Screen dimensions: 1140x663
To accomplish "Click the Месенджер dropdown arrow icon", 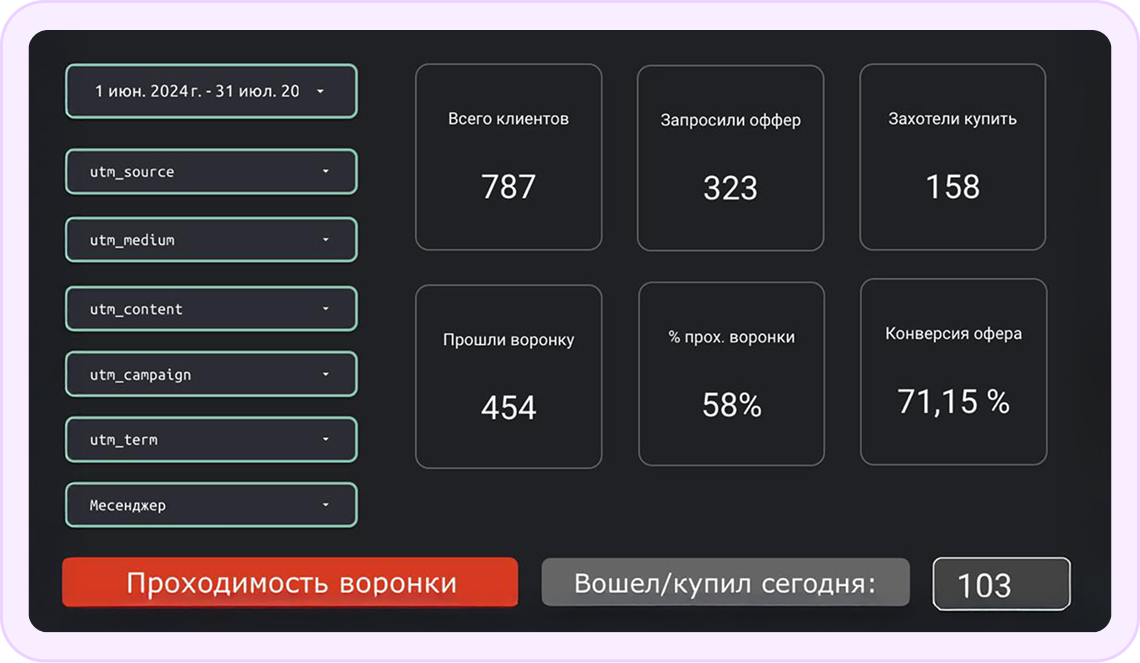I will pos(325,505).
